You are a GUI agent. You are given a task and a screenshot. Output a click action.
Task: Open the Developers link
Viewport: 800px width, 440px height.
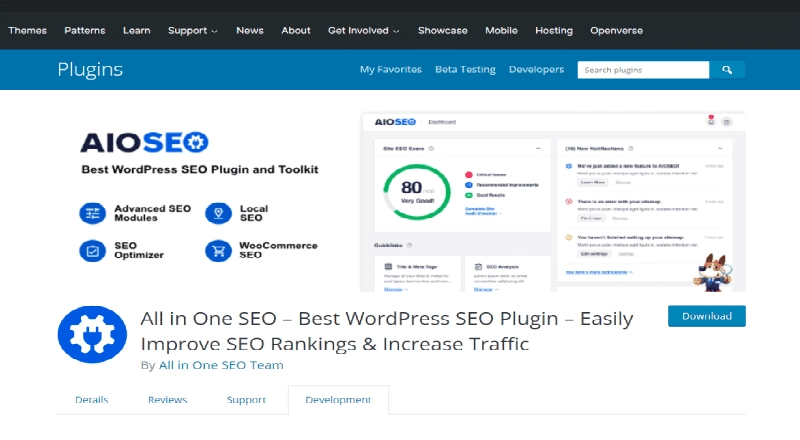pos(536,69)
